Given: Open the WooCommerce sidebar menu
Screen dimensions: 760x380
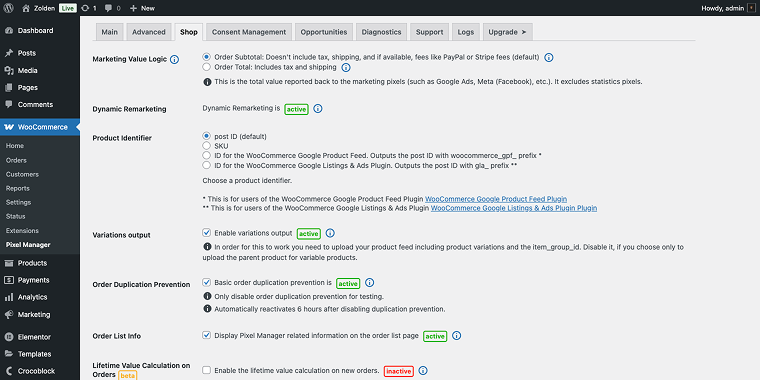Looking at the screenshot, I should [x=40, y=127].
